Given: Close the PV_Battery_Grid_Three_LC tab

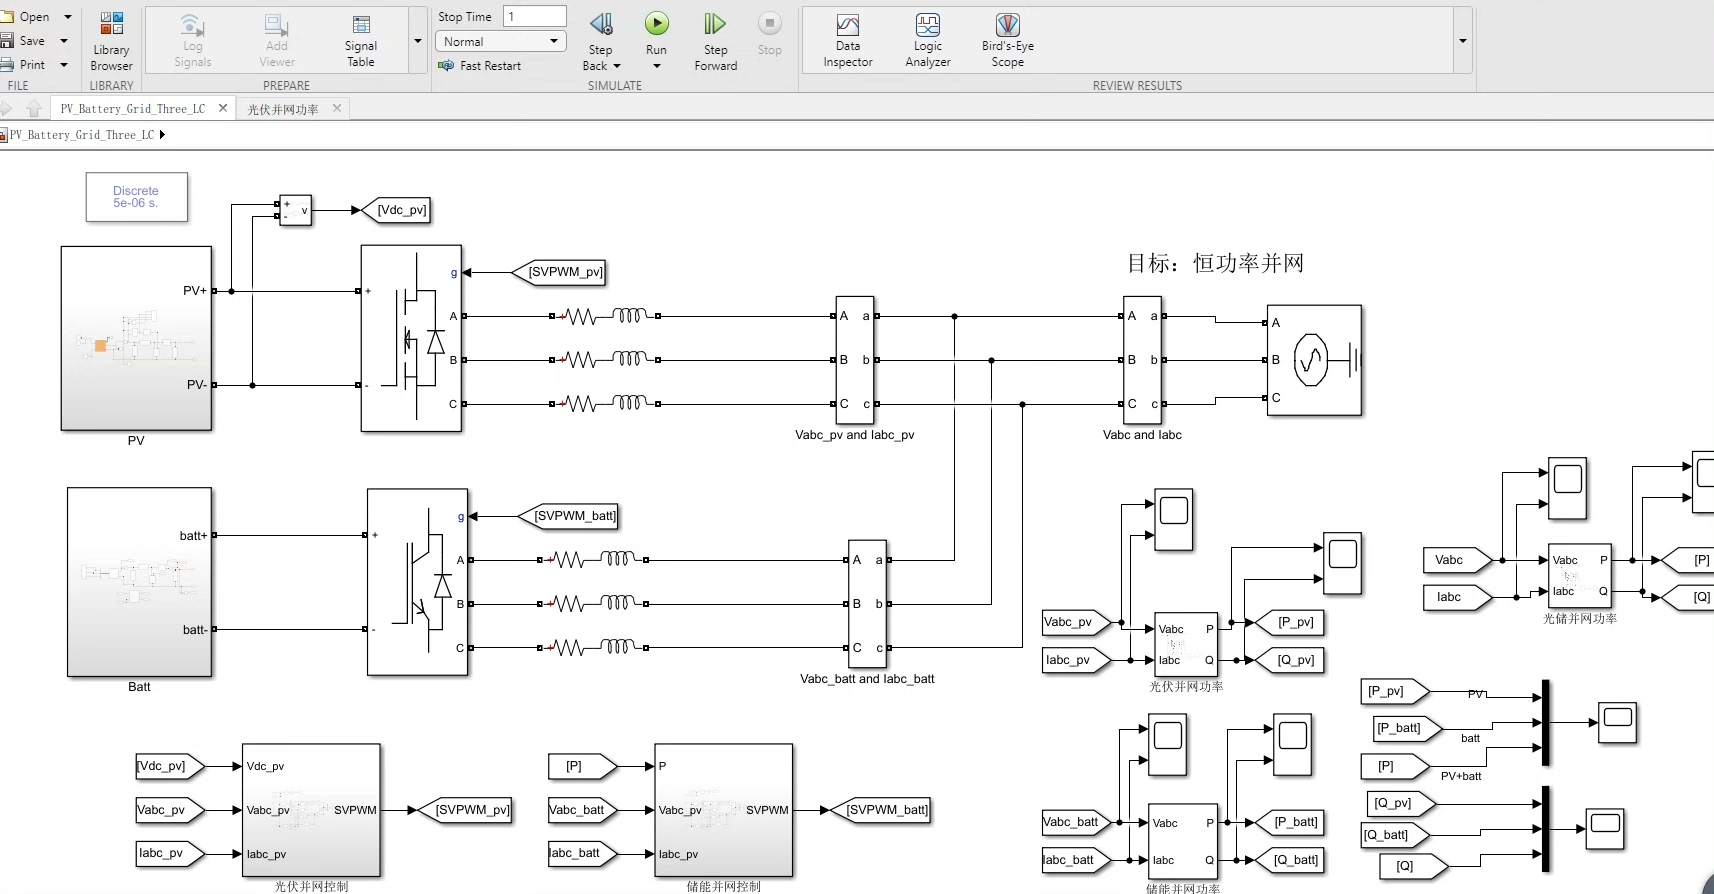Looking at the screenshot, I should 223,108.
